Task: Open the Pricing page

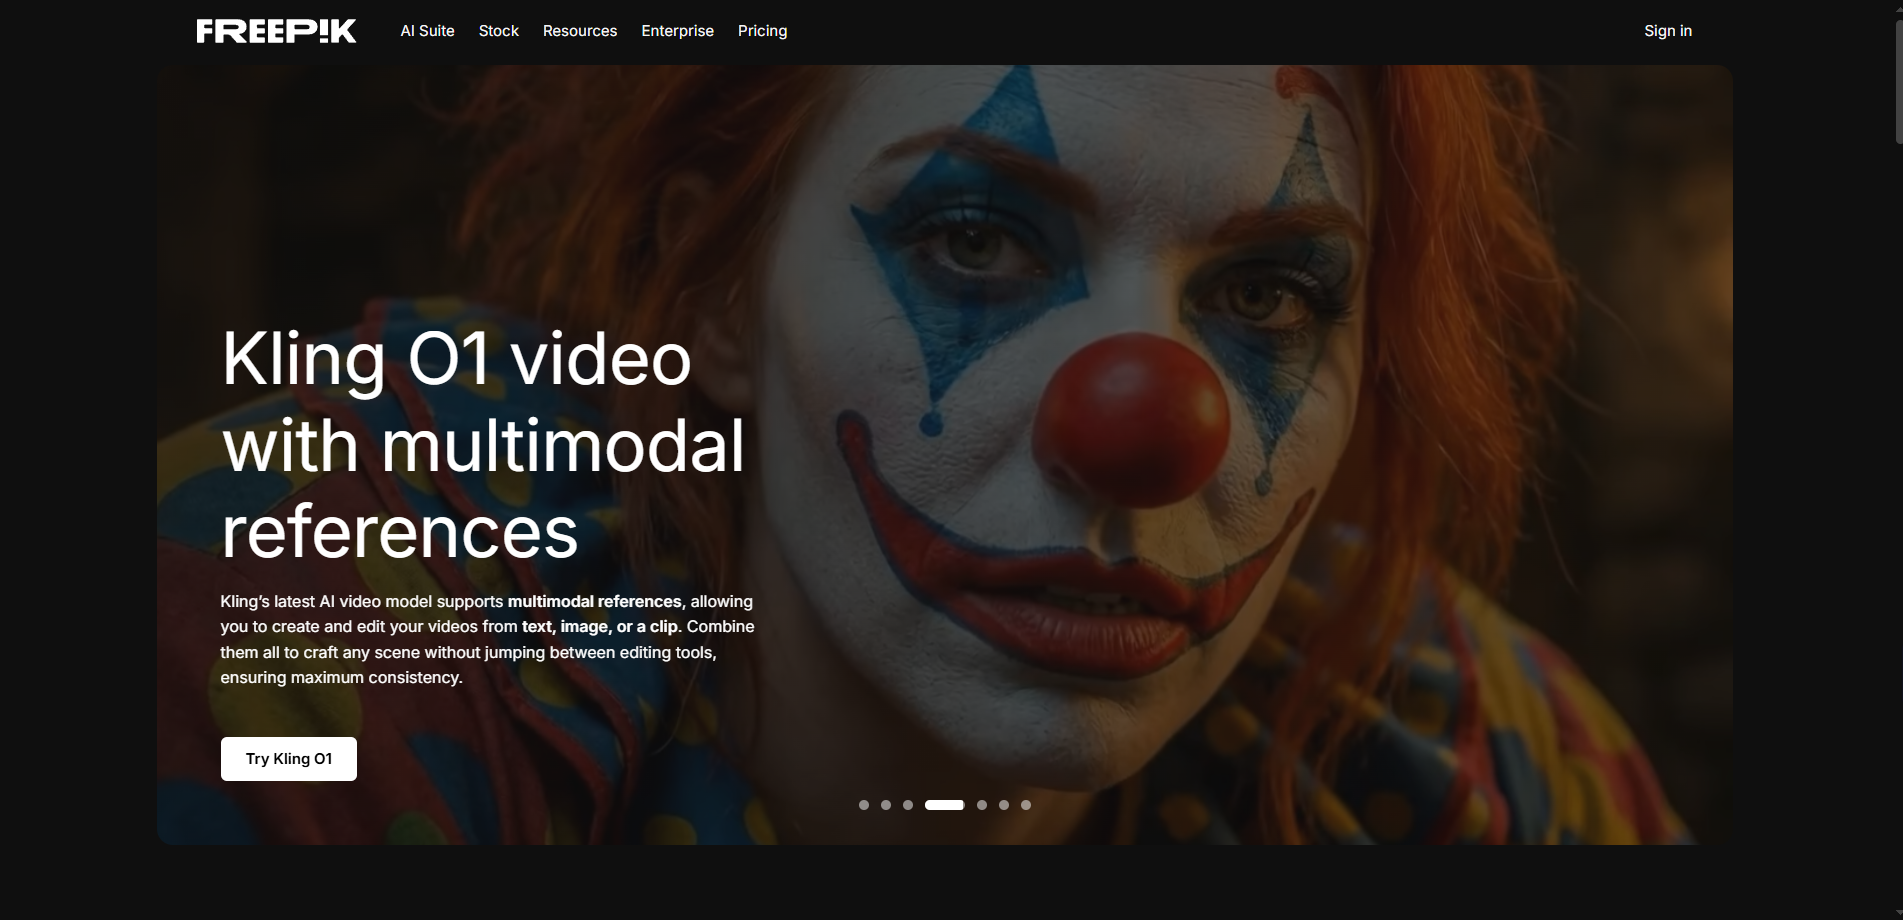Action: pos(762,31)
